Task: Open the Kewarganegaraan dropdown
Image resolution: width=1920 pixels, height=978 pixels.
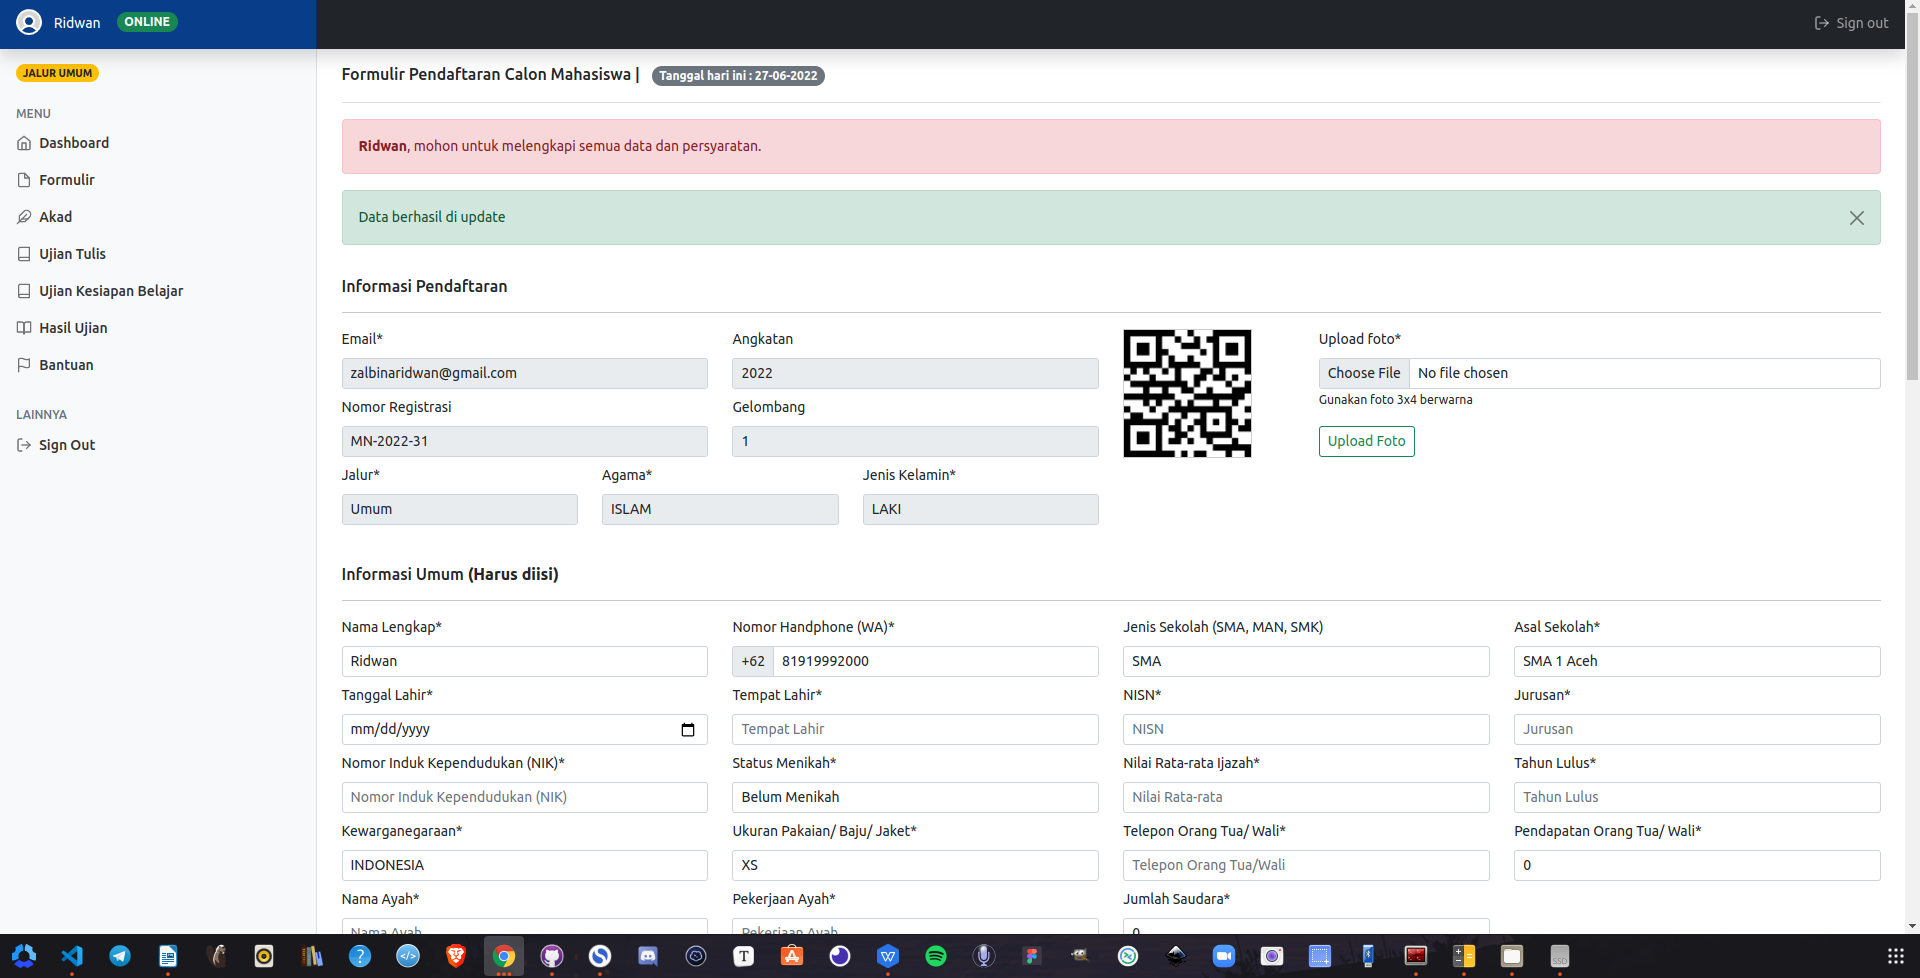Action: click(x=524, y=866)
